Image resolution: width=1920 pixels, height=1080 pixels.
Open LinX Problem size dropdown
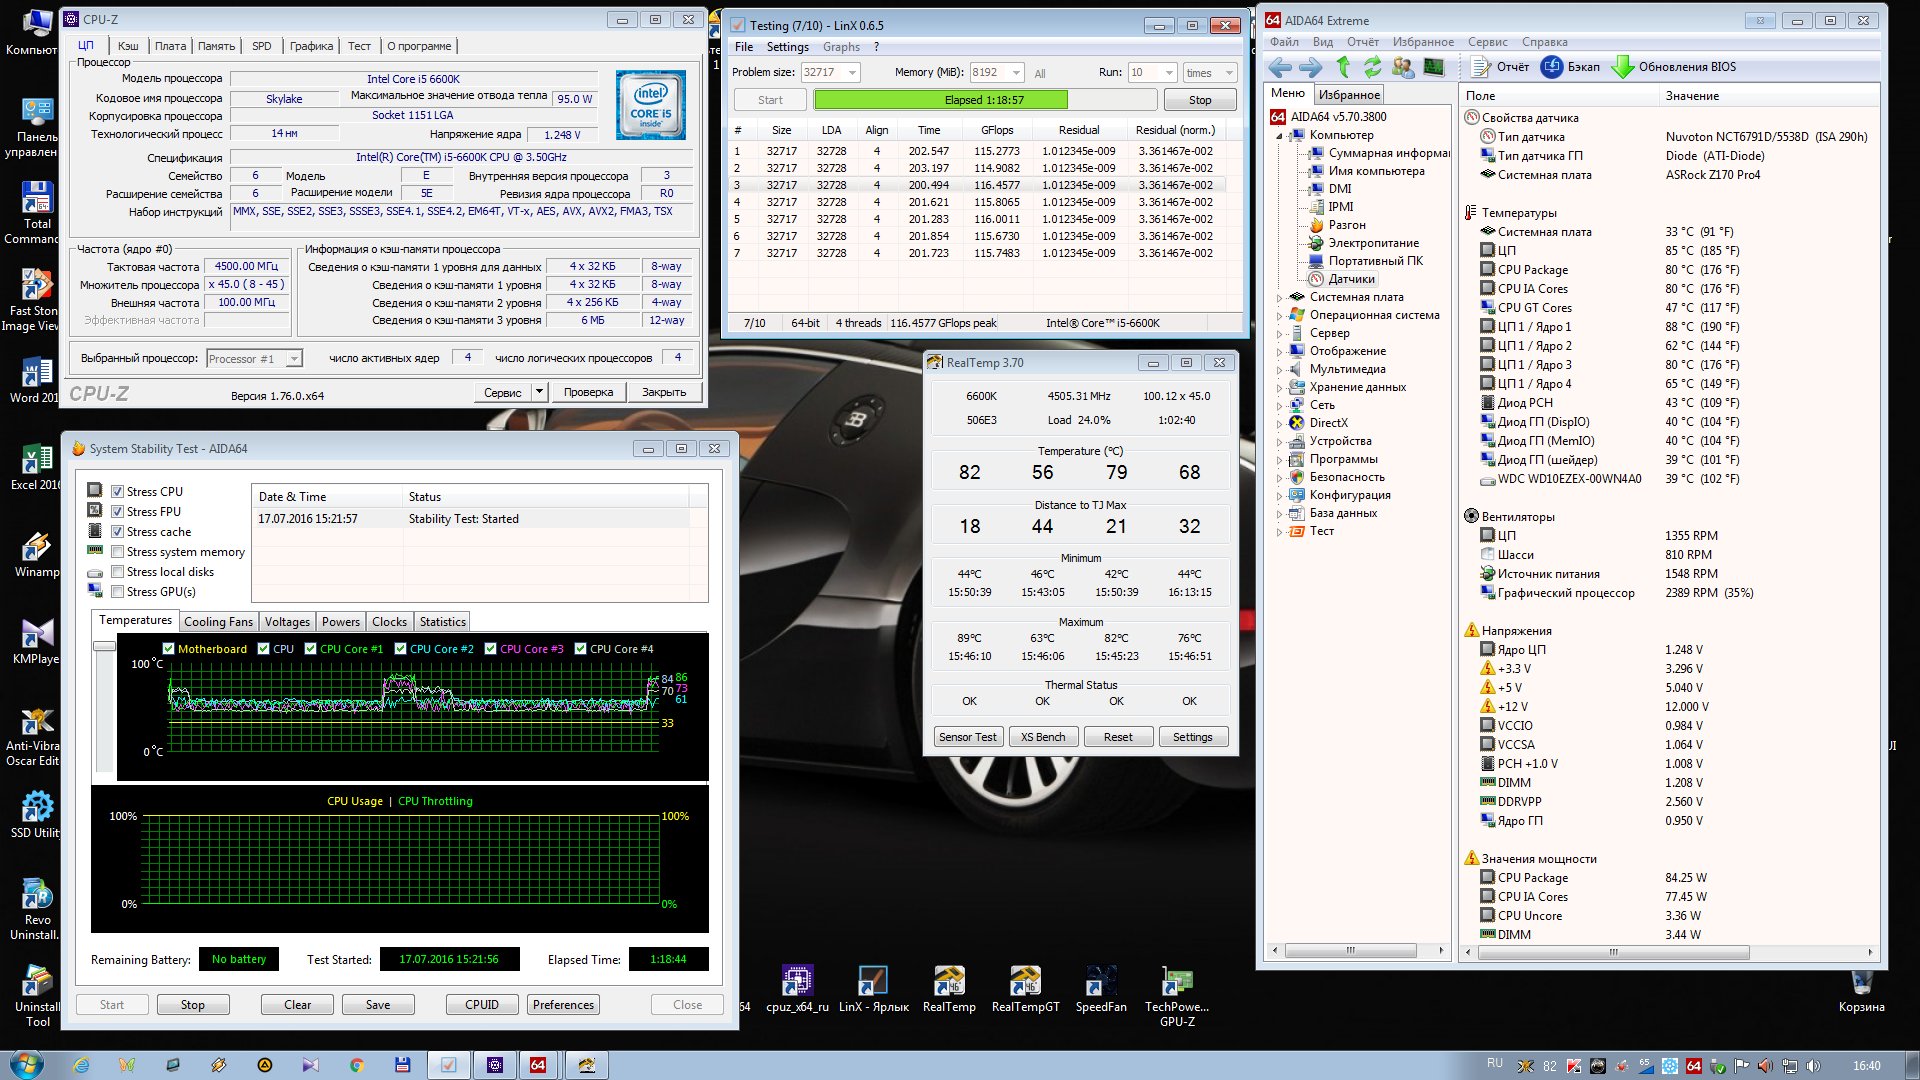852,72
